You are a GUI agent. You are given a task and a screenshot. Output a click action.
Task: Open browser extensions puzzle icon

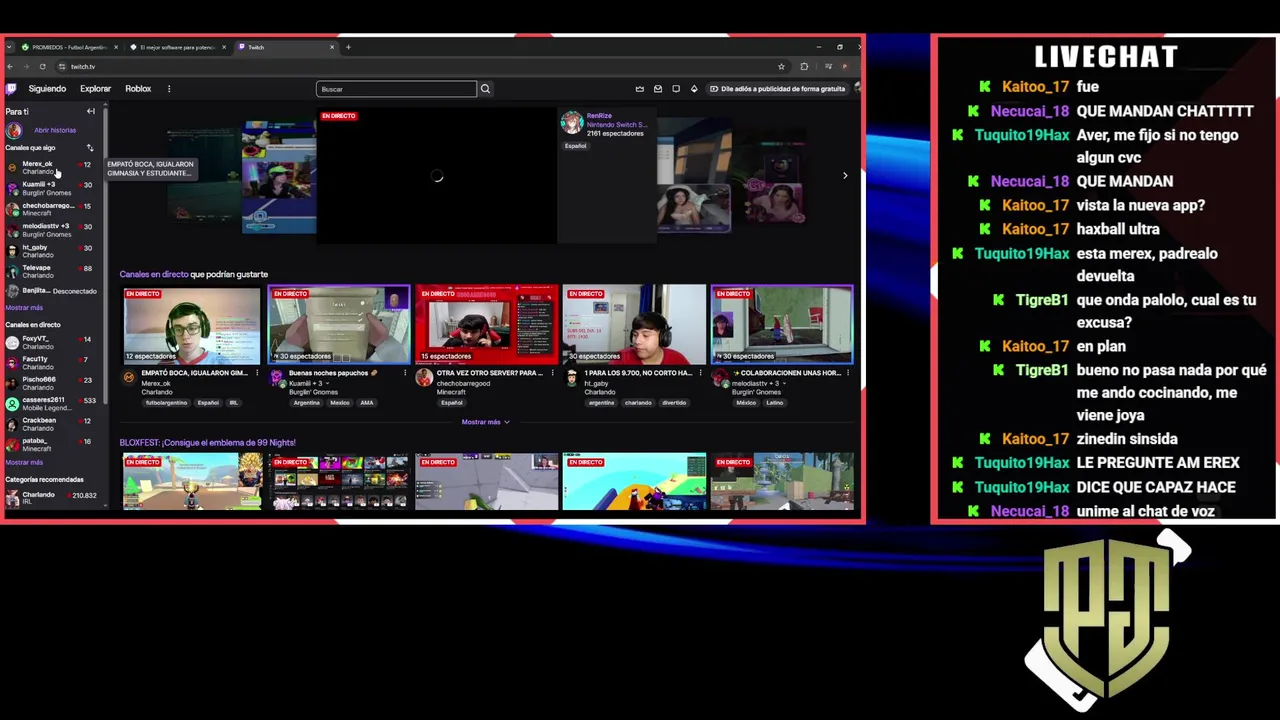(804, 67)
